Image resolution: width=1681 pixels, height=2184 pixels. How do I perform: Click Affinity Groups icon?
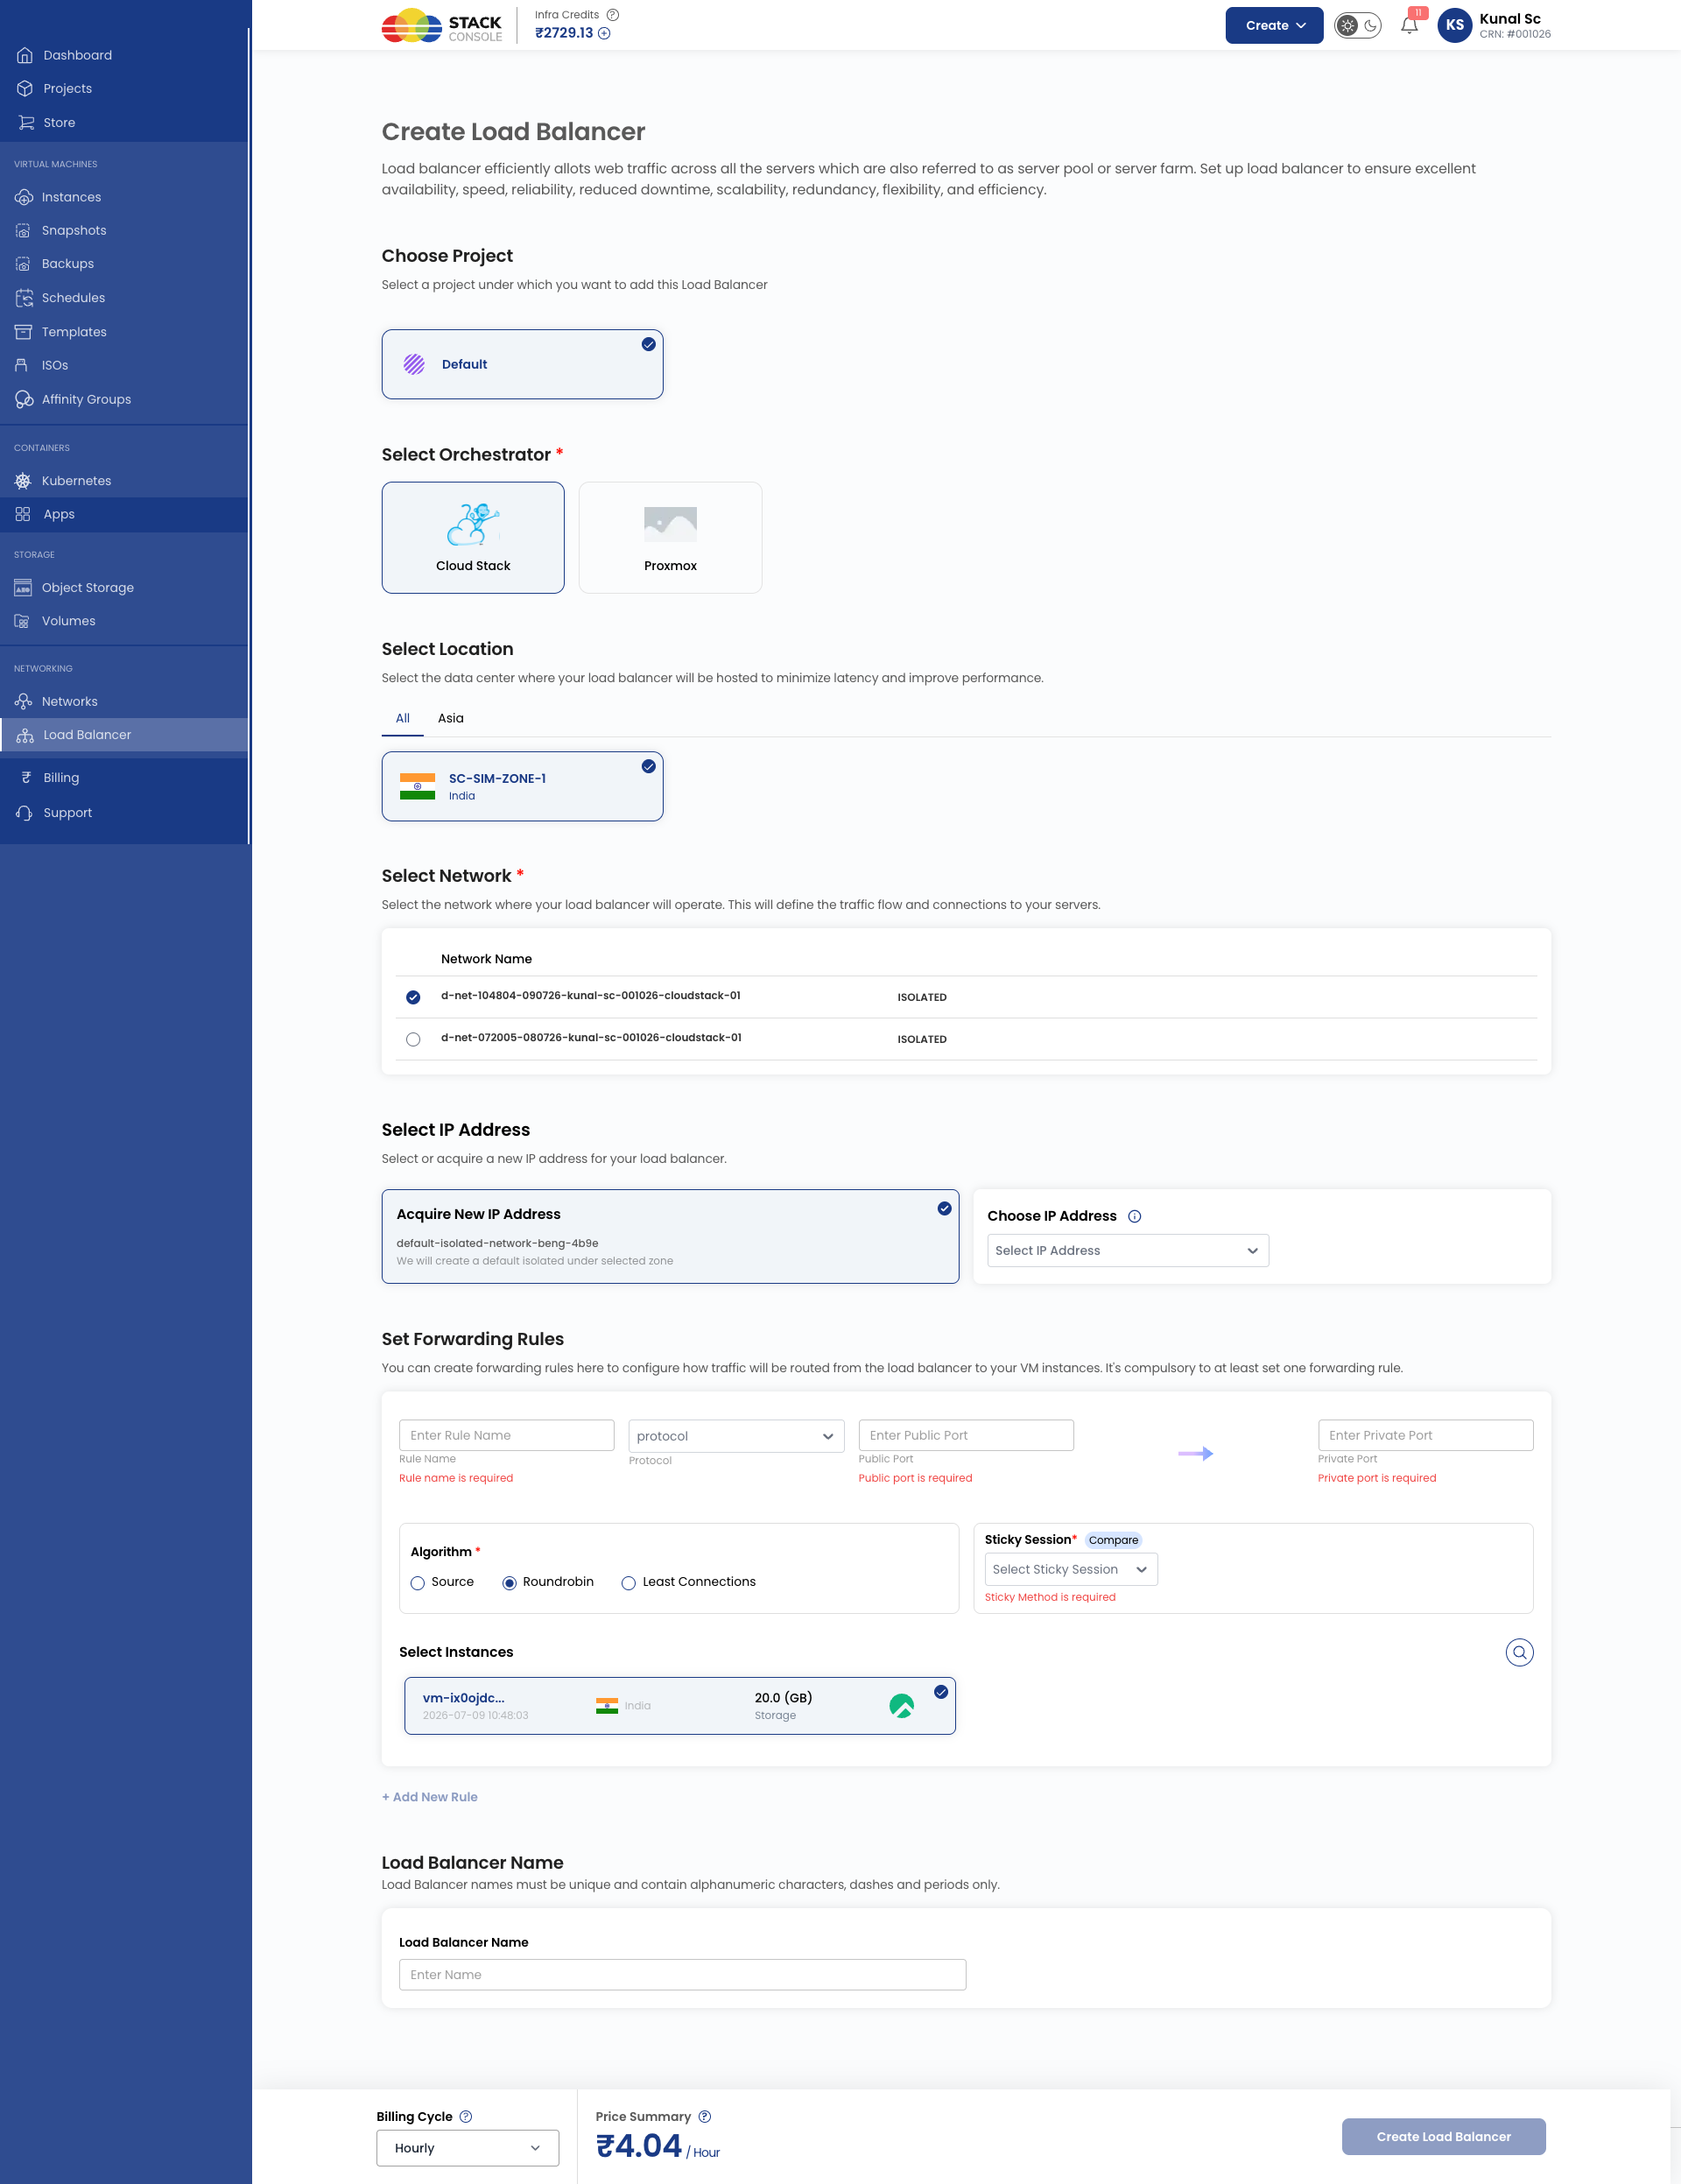[x=24, y=399]
